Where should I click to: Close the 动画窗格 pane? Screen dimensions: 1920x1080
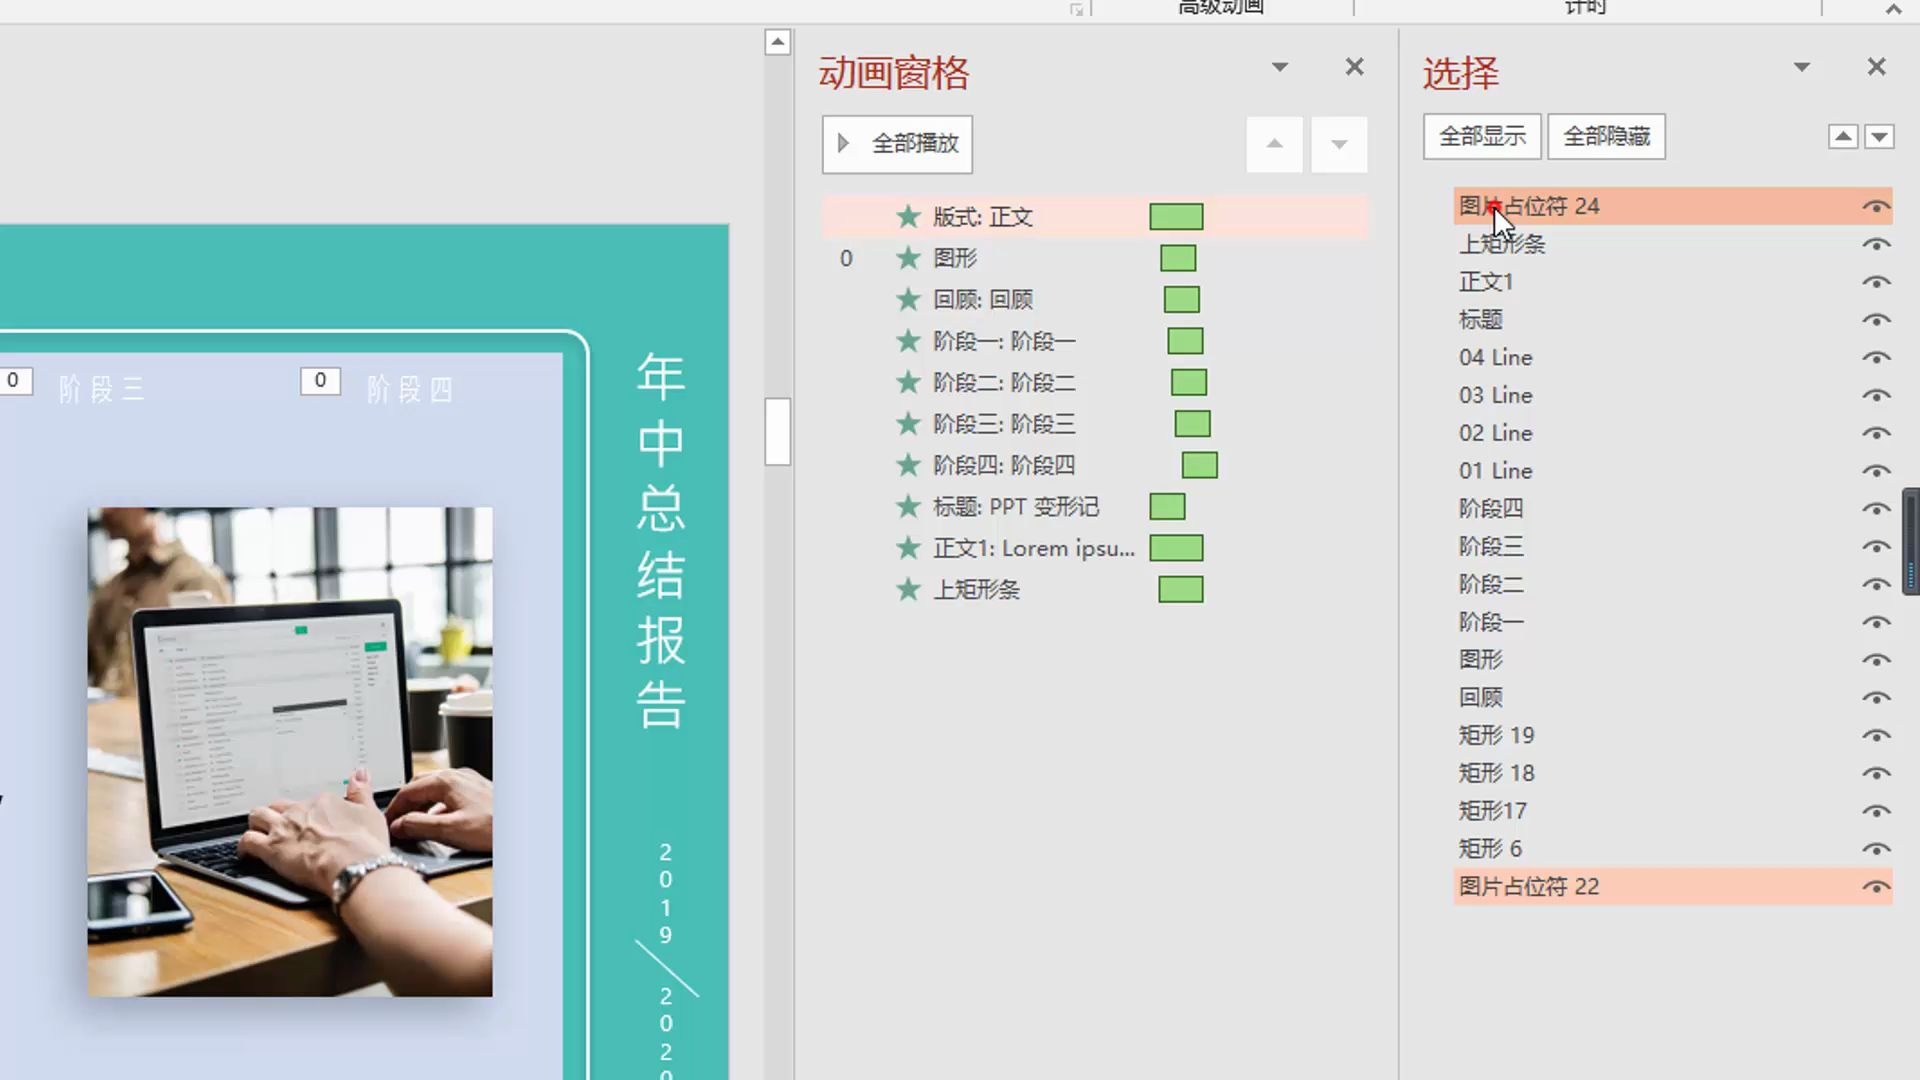pyautogui.click(x=1354, y=67)
